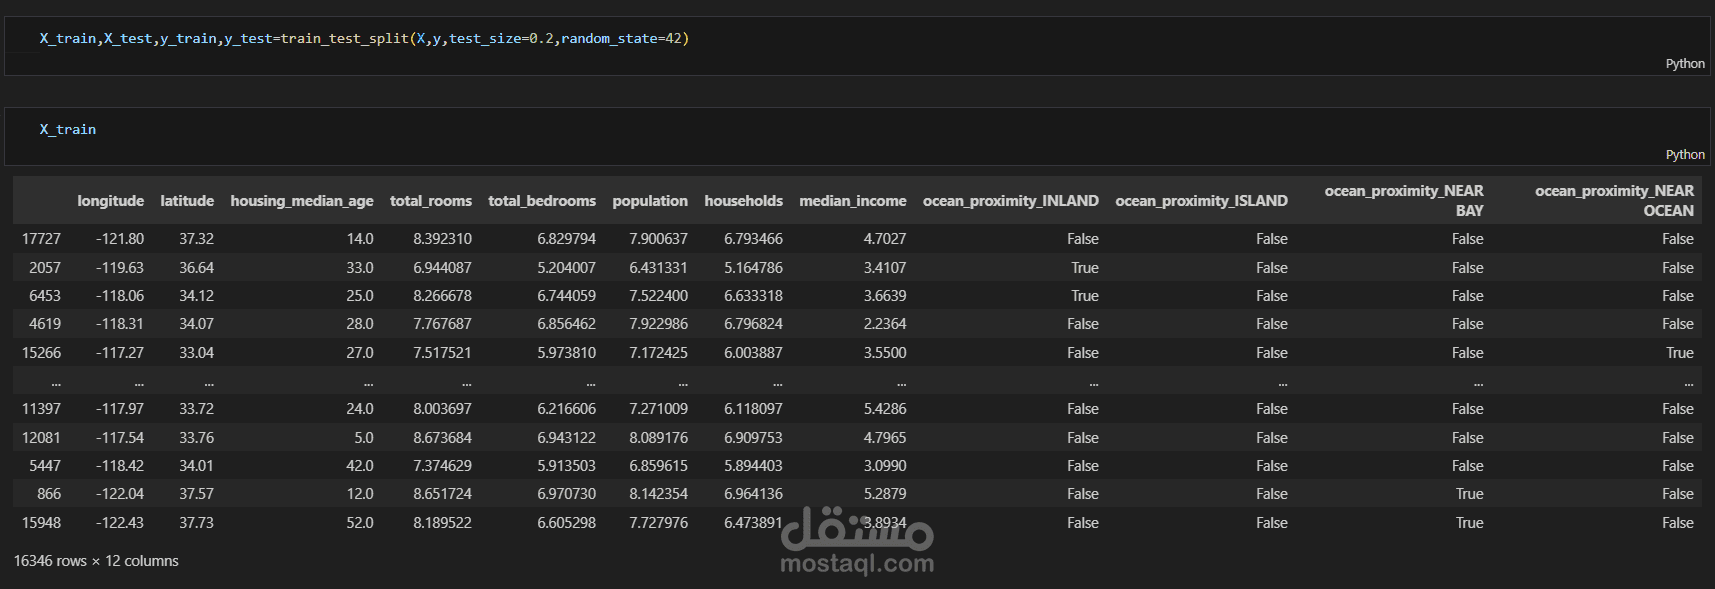
Task: Click Python language label of first cell
Action: point(1685,64)
